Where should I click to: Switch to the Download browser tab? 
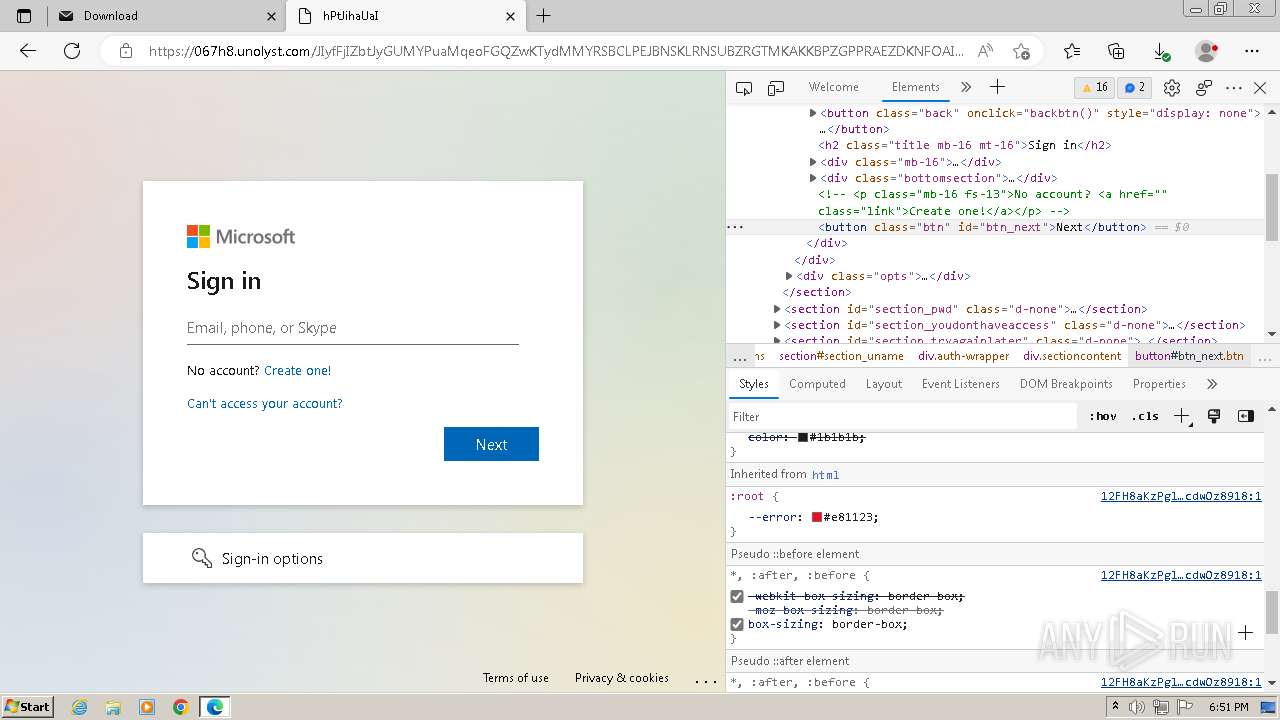(166, 16)
